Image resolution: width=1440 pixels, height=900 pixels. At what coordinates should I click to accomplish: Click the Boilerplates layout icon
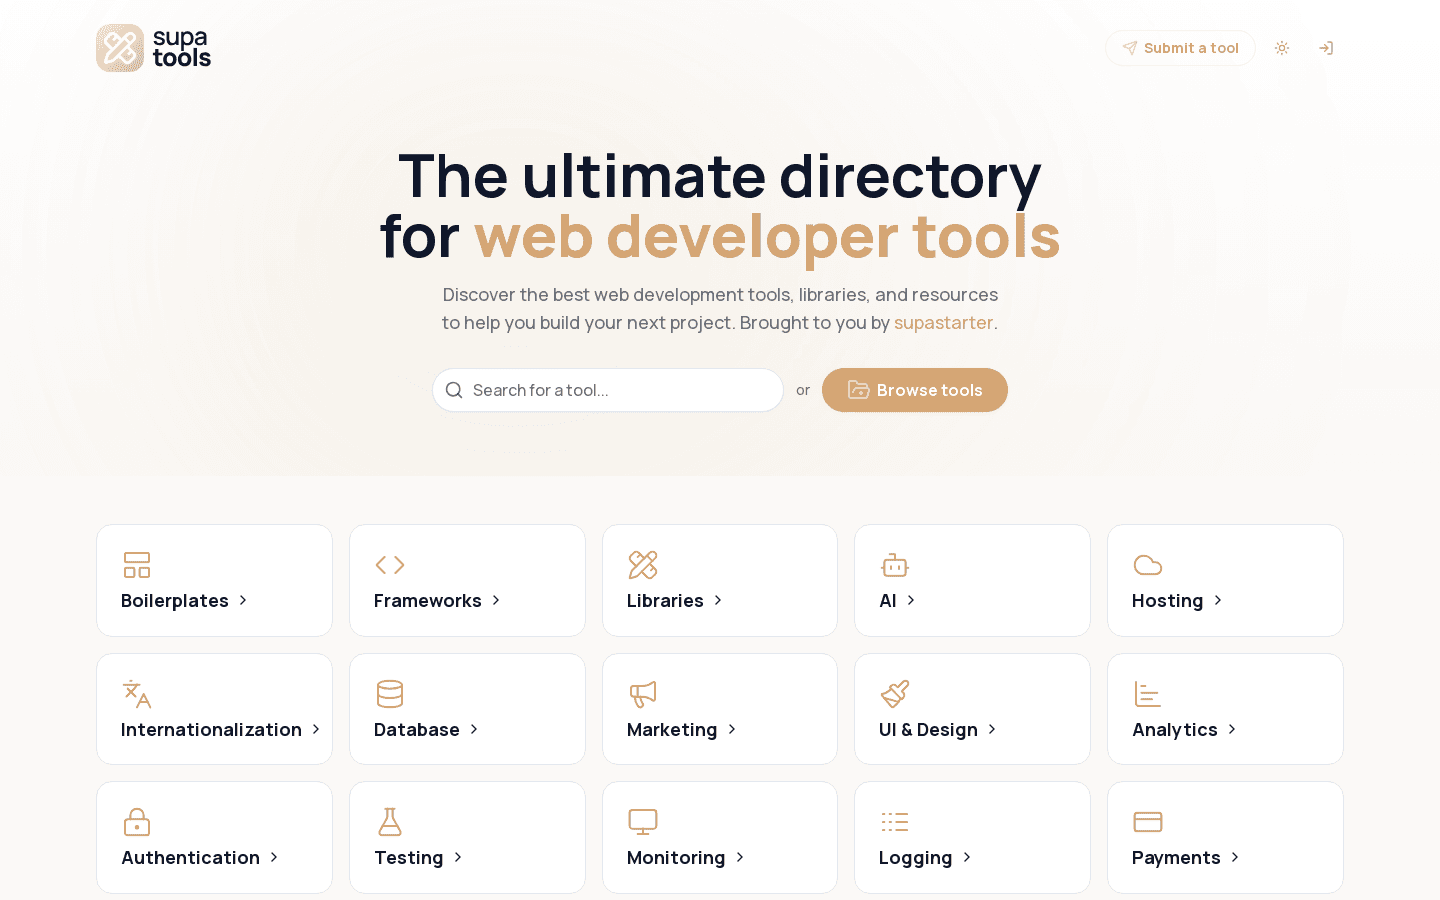(x=137, y=565)
